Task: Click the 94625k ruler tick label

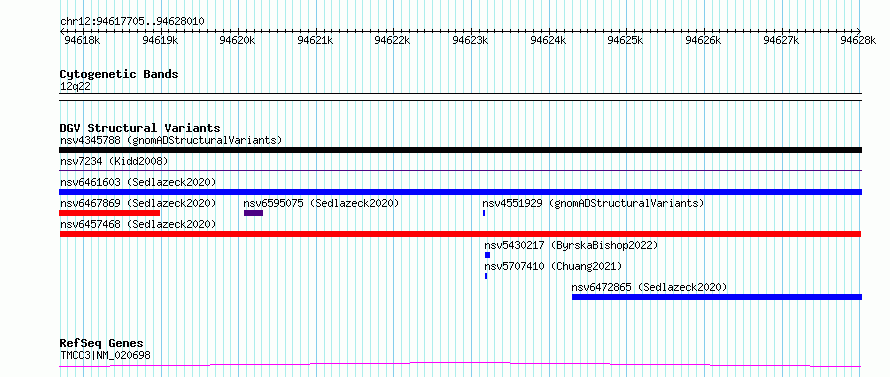Action: [x=626, y=40]
